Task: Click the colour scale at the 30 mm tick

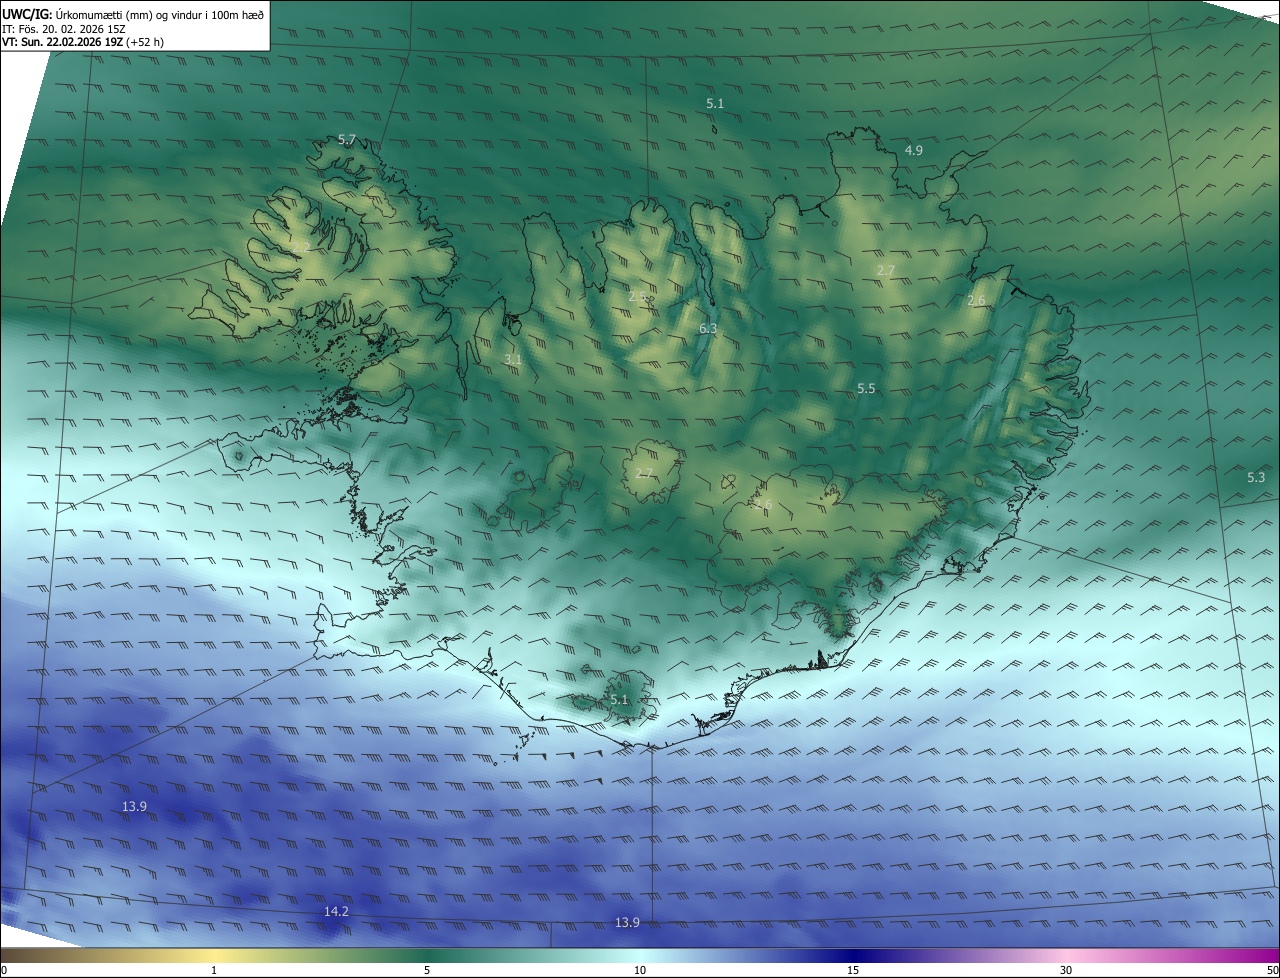Action: pyautogui.click(x=1066, y=957)
